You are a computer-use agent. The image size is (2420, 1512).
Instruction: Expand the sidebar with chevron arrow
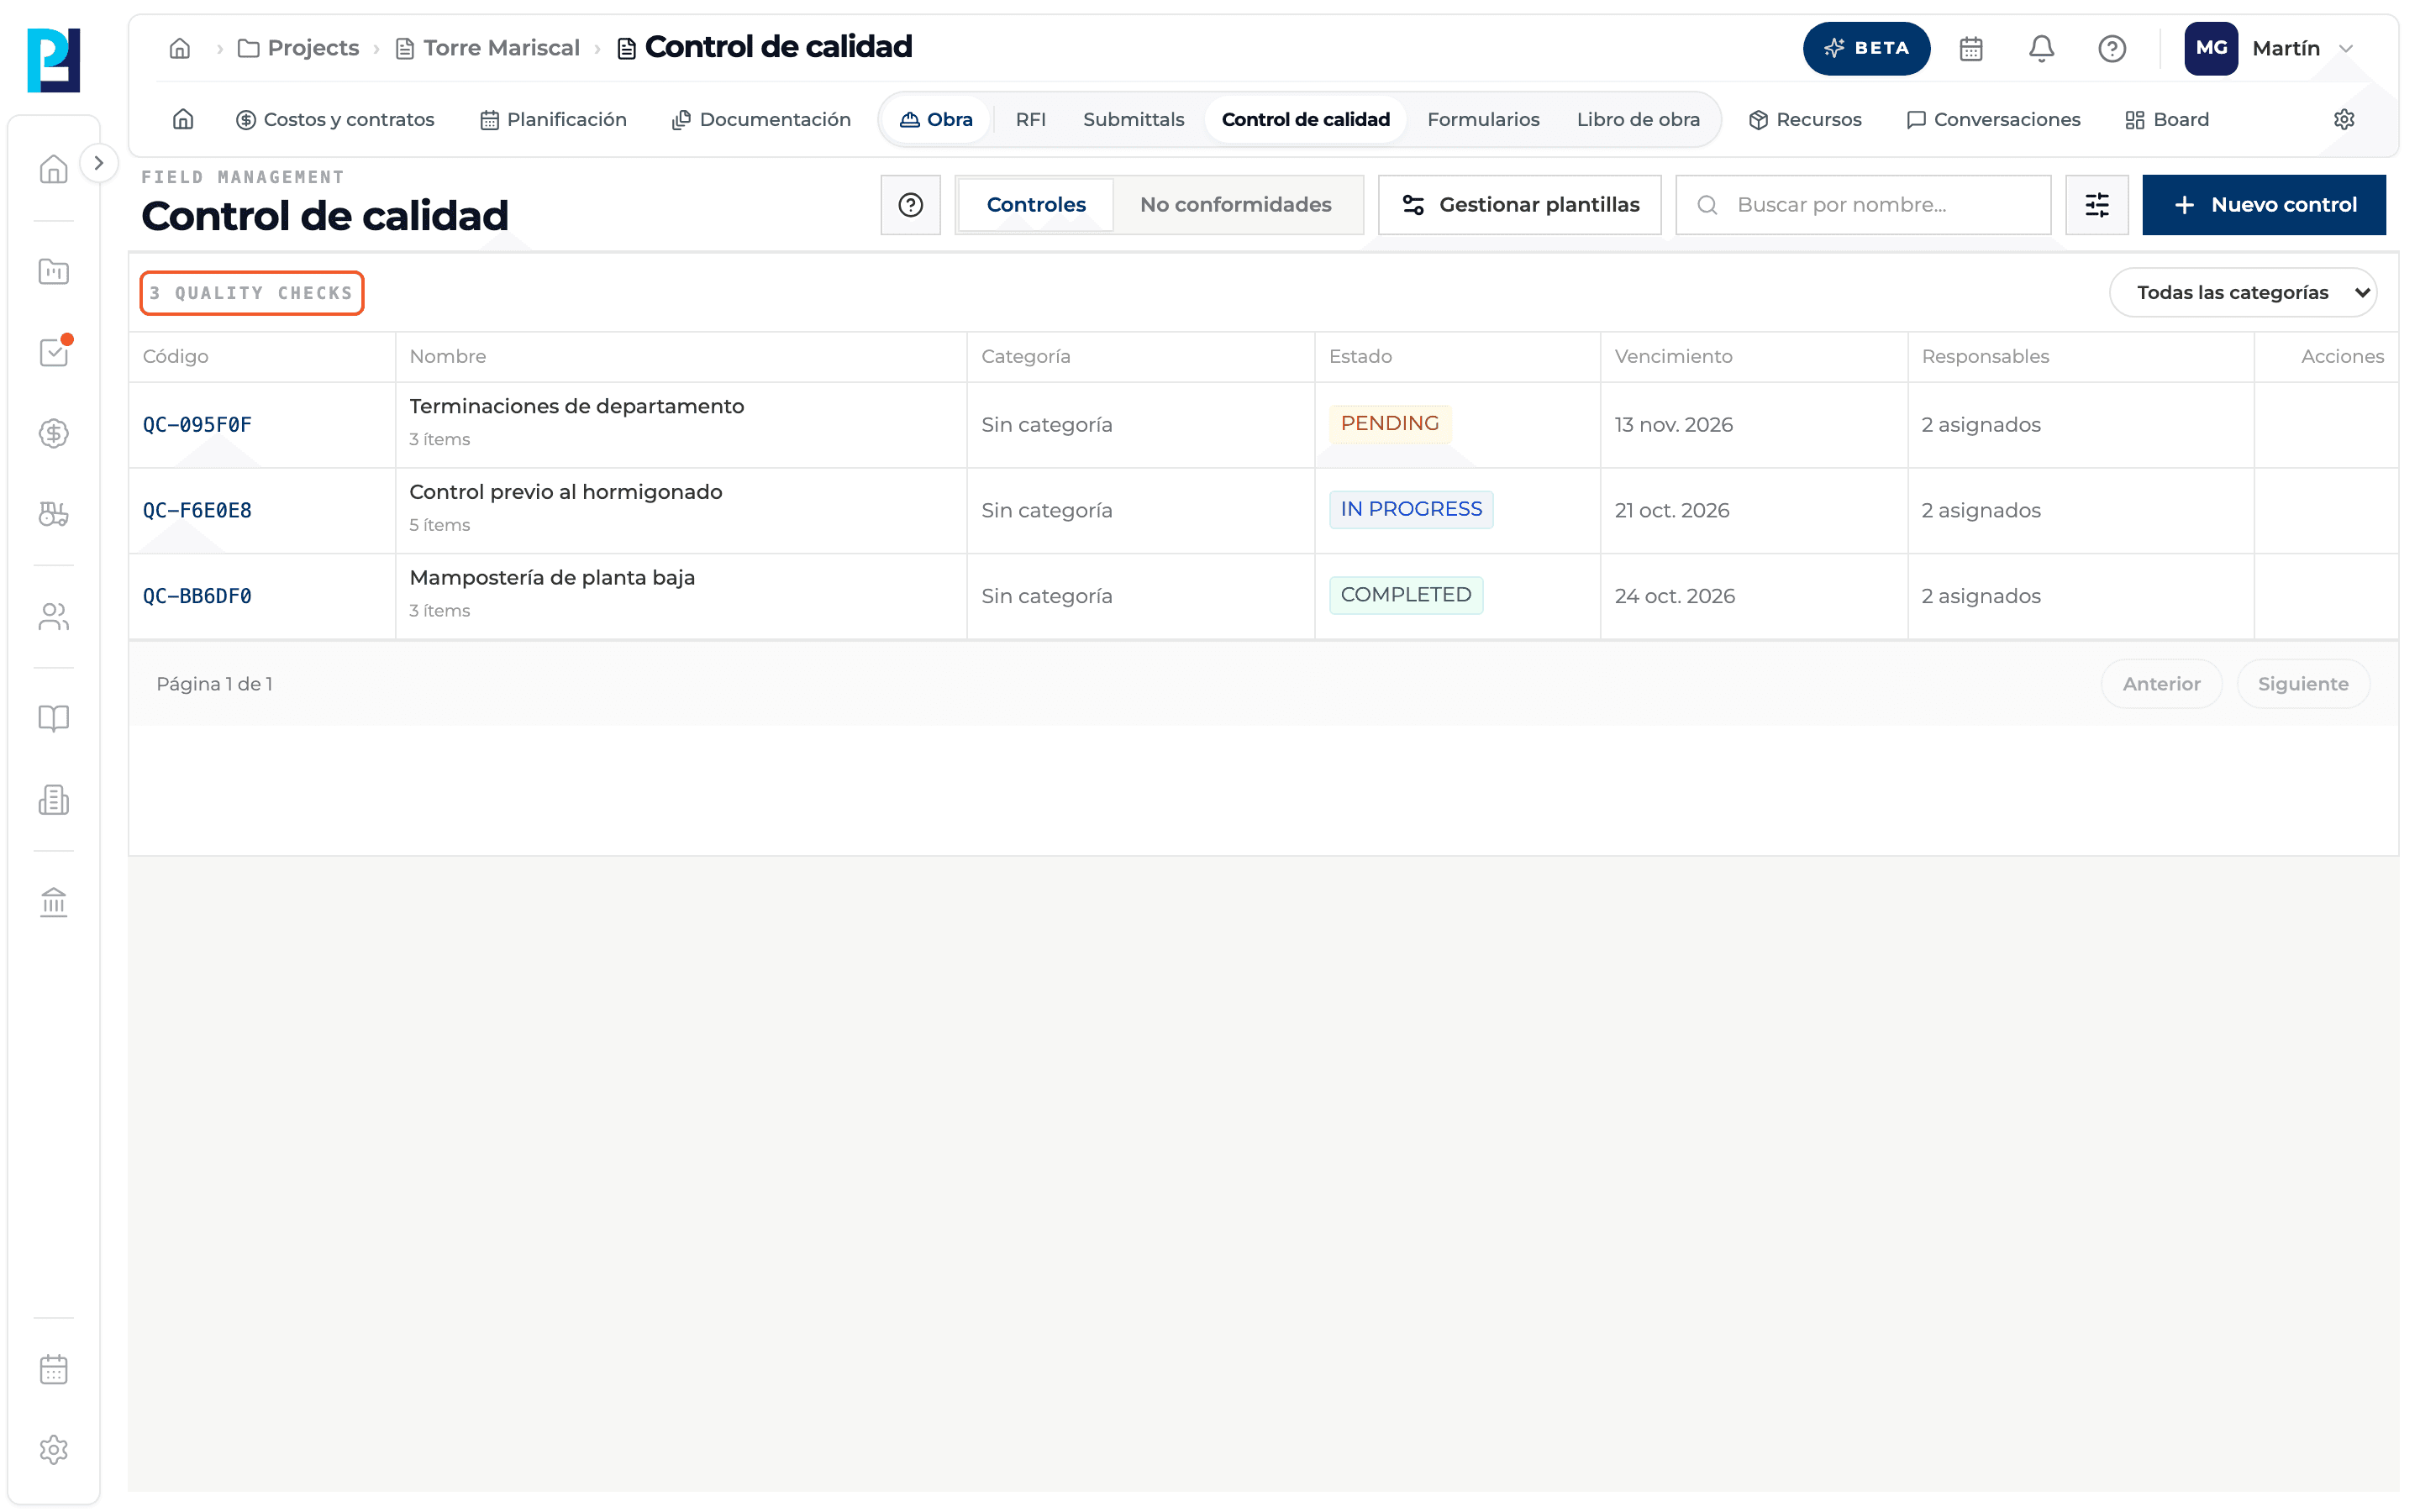pyautogui.click(x=98, y=163)
